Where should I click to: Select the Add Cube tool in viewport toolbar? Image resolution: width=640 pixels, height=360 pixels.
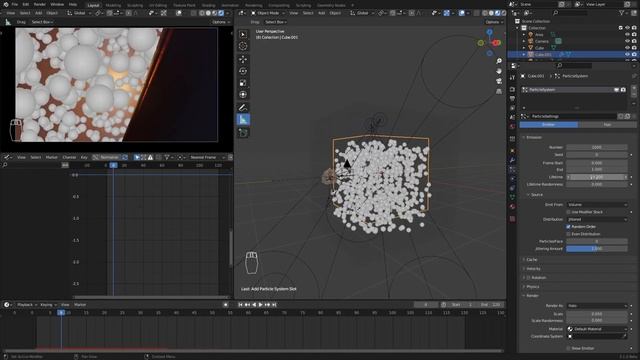pyautogui.click(x=243, y=133)
